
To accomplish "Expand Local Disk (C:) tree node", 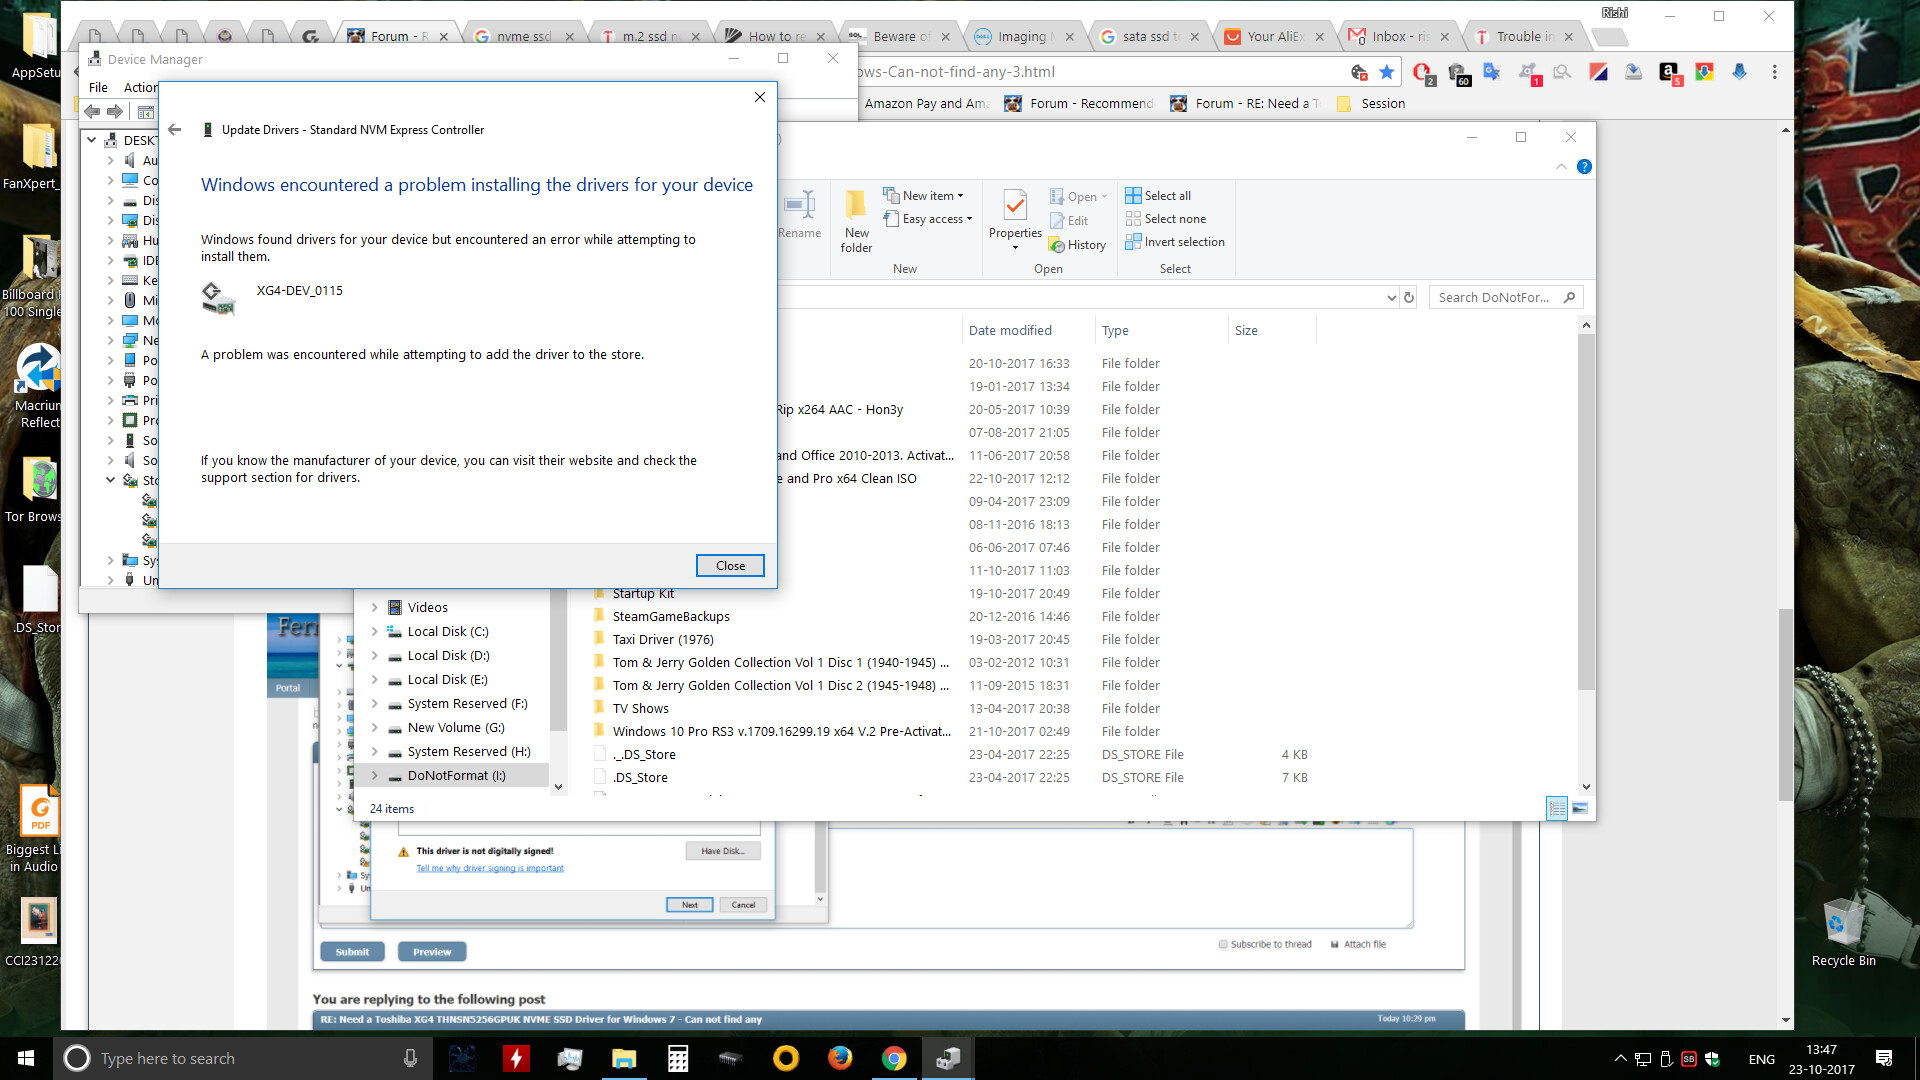I will [375, 632].
